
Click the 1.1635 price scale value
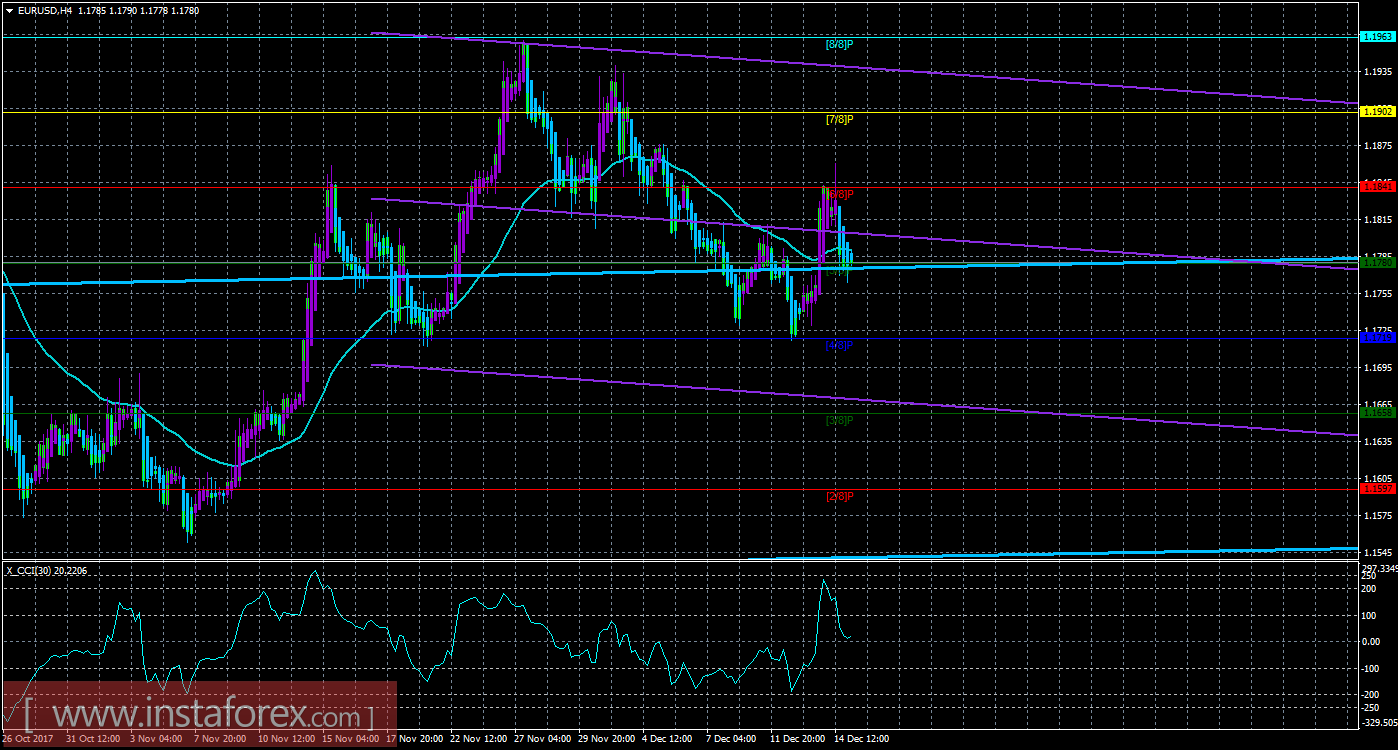[1377, 442]
